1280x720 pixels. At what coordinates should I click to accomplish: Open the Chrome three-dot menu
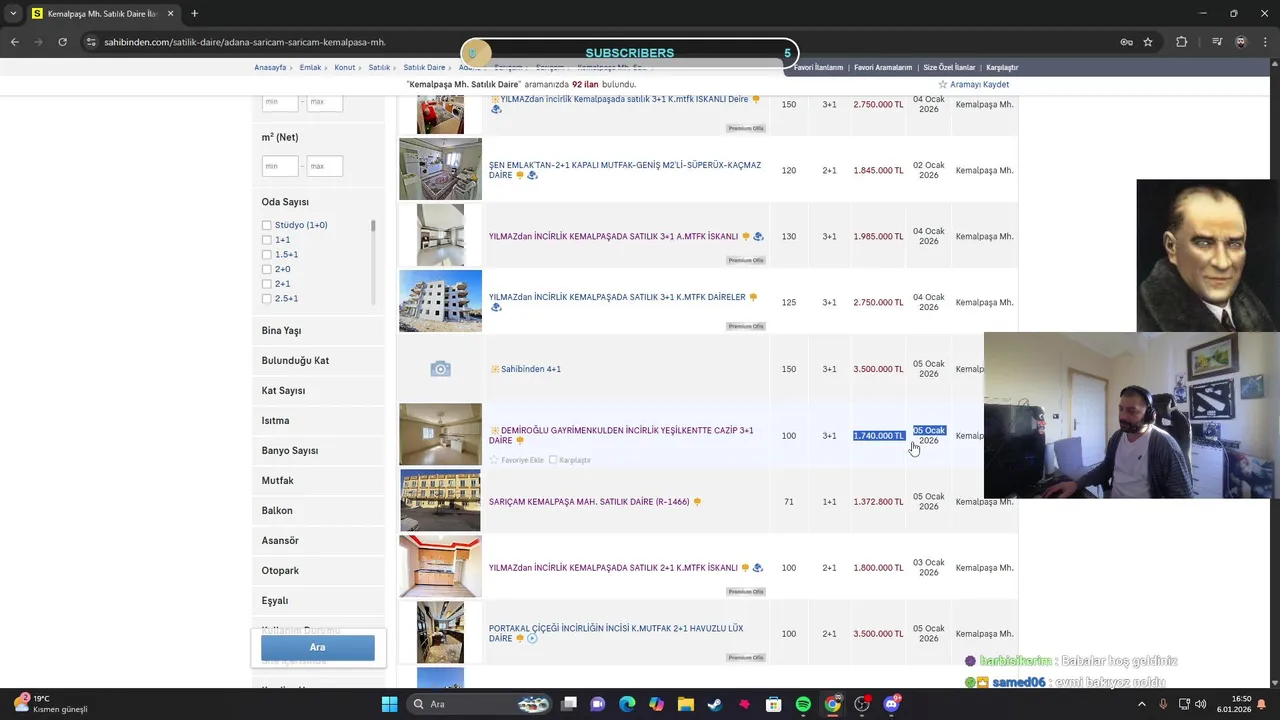pos(1264,42)
